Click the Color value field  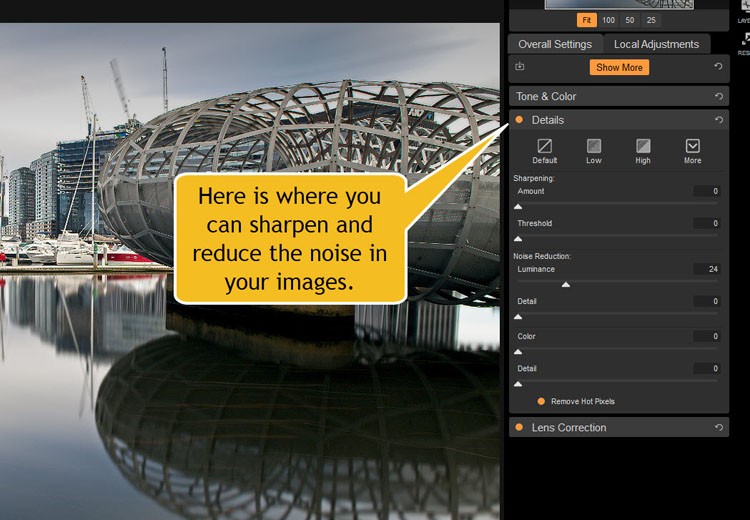point(706,336)
